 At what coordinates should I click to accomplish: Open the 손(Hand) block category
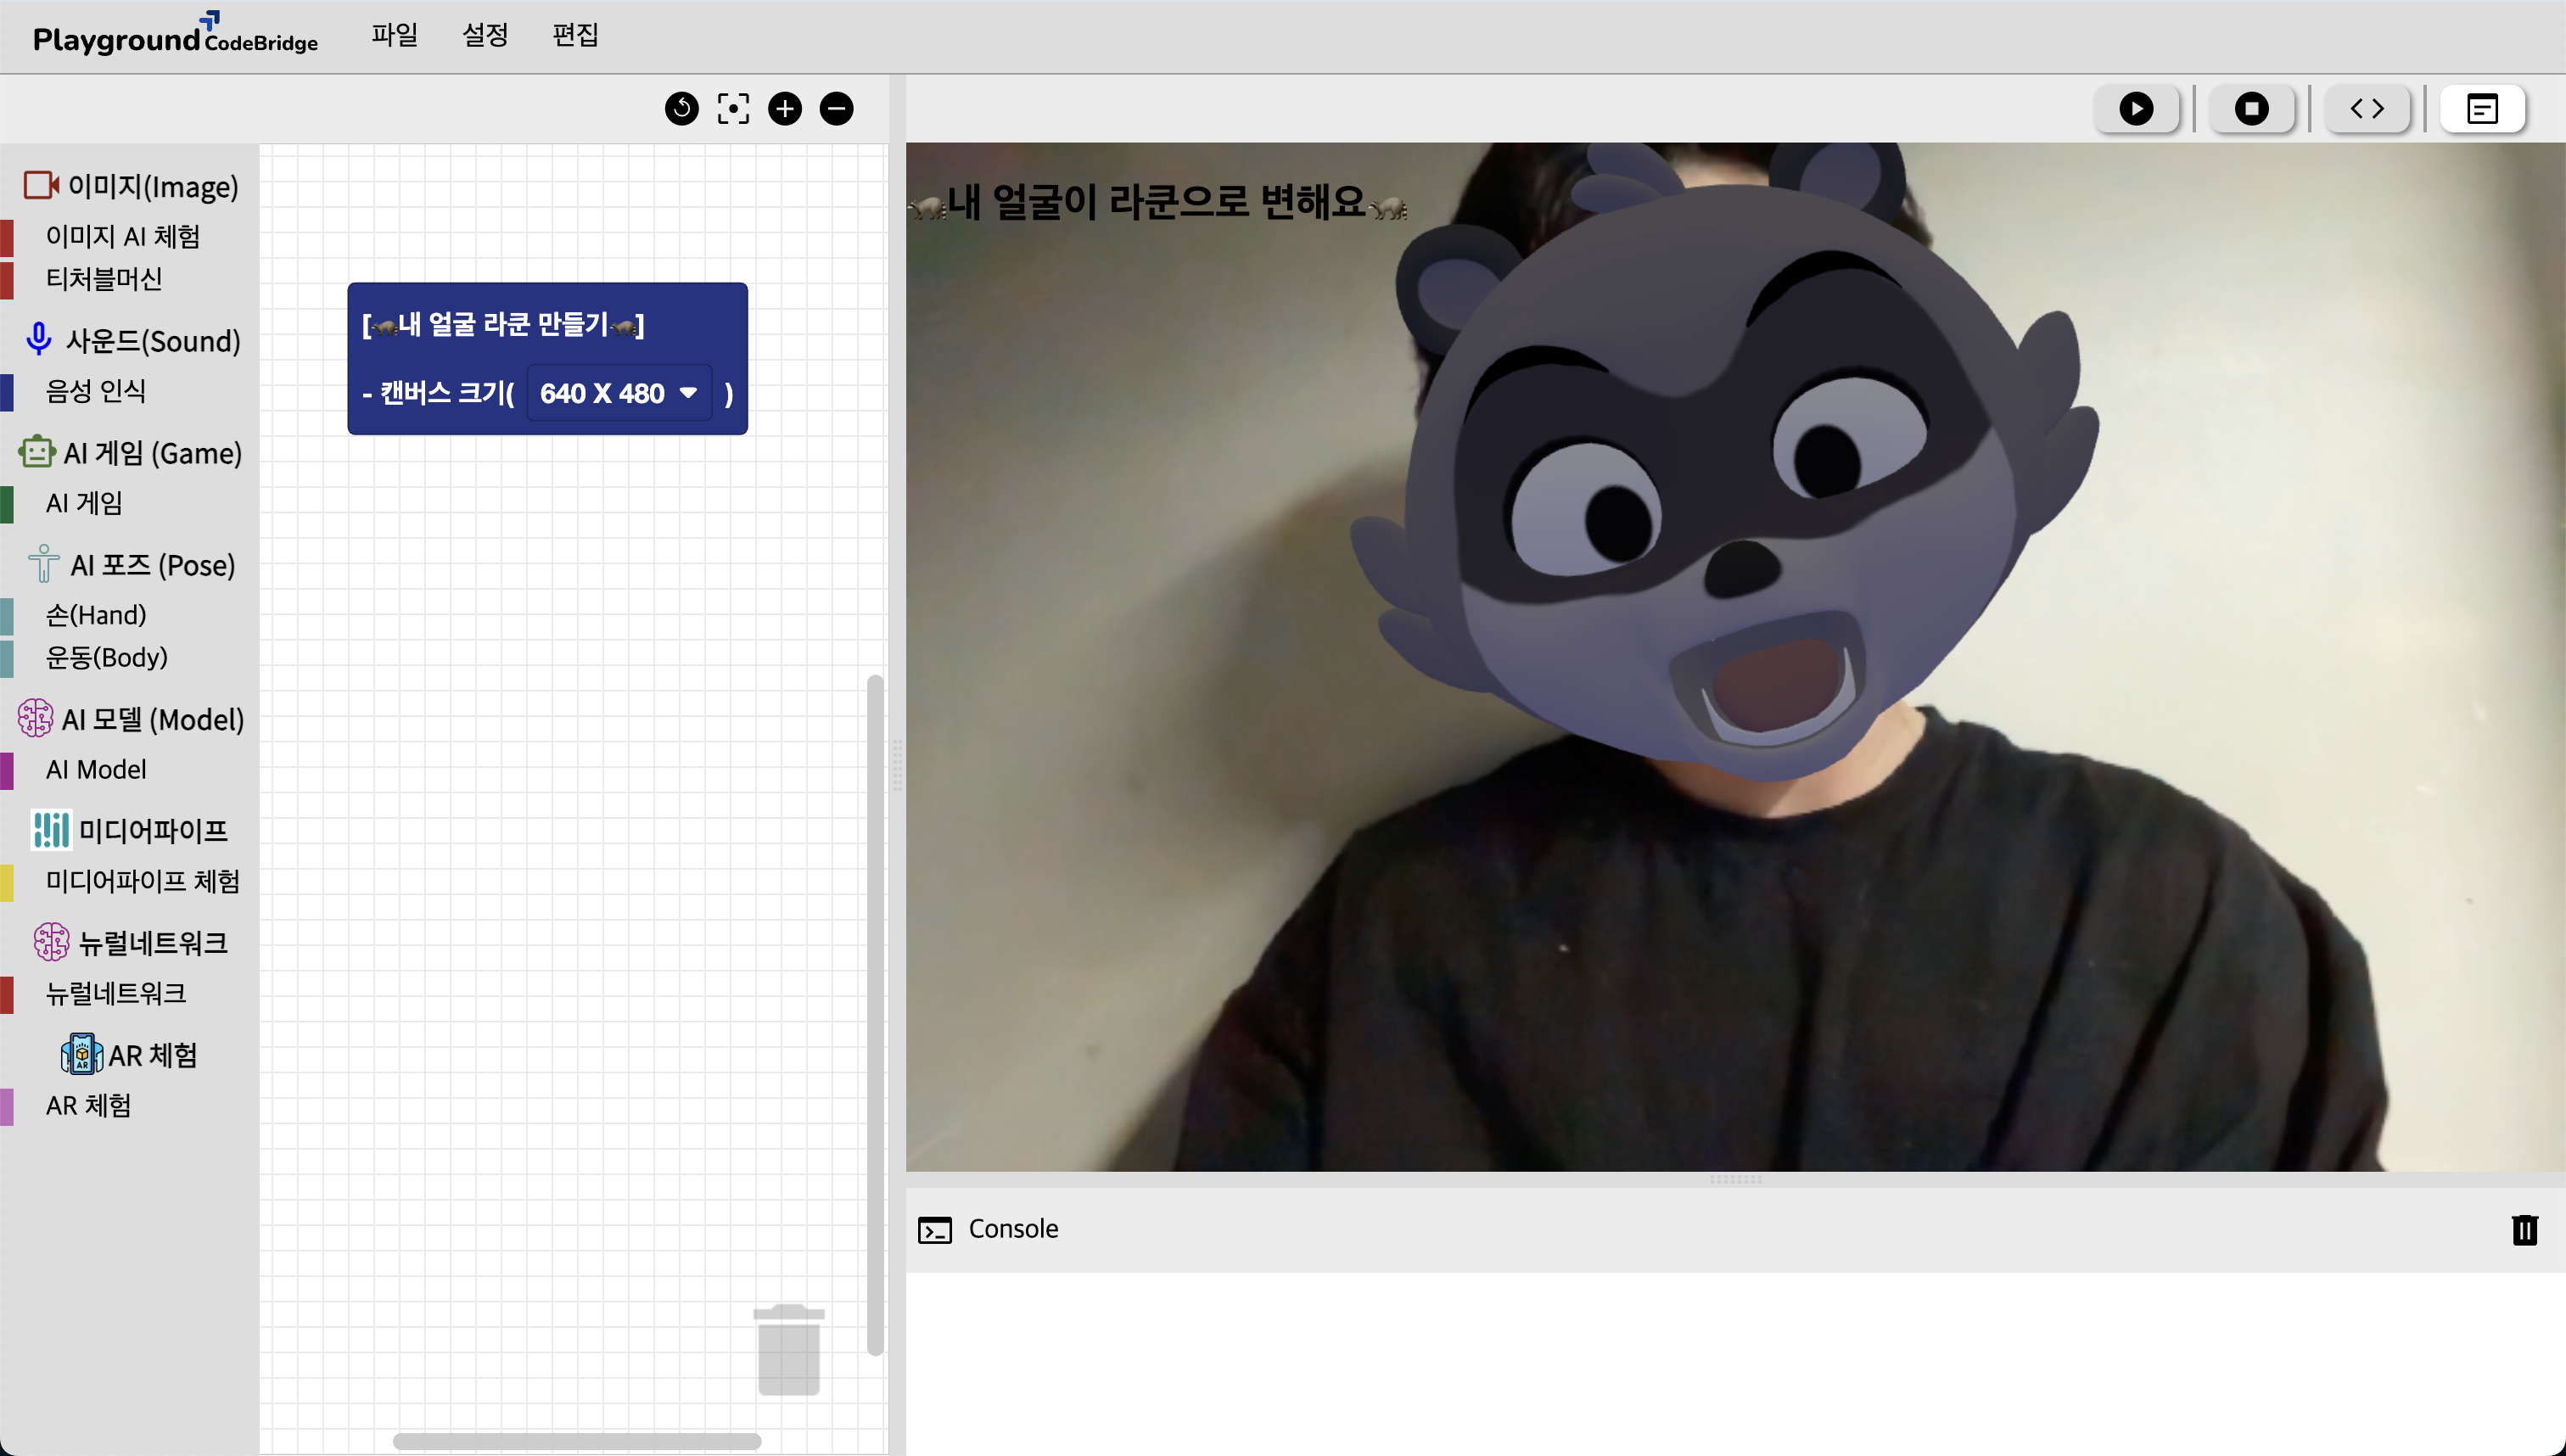[x=96, y=615]
